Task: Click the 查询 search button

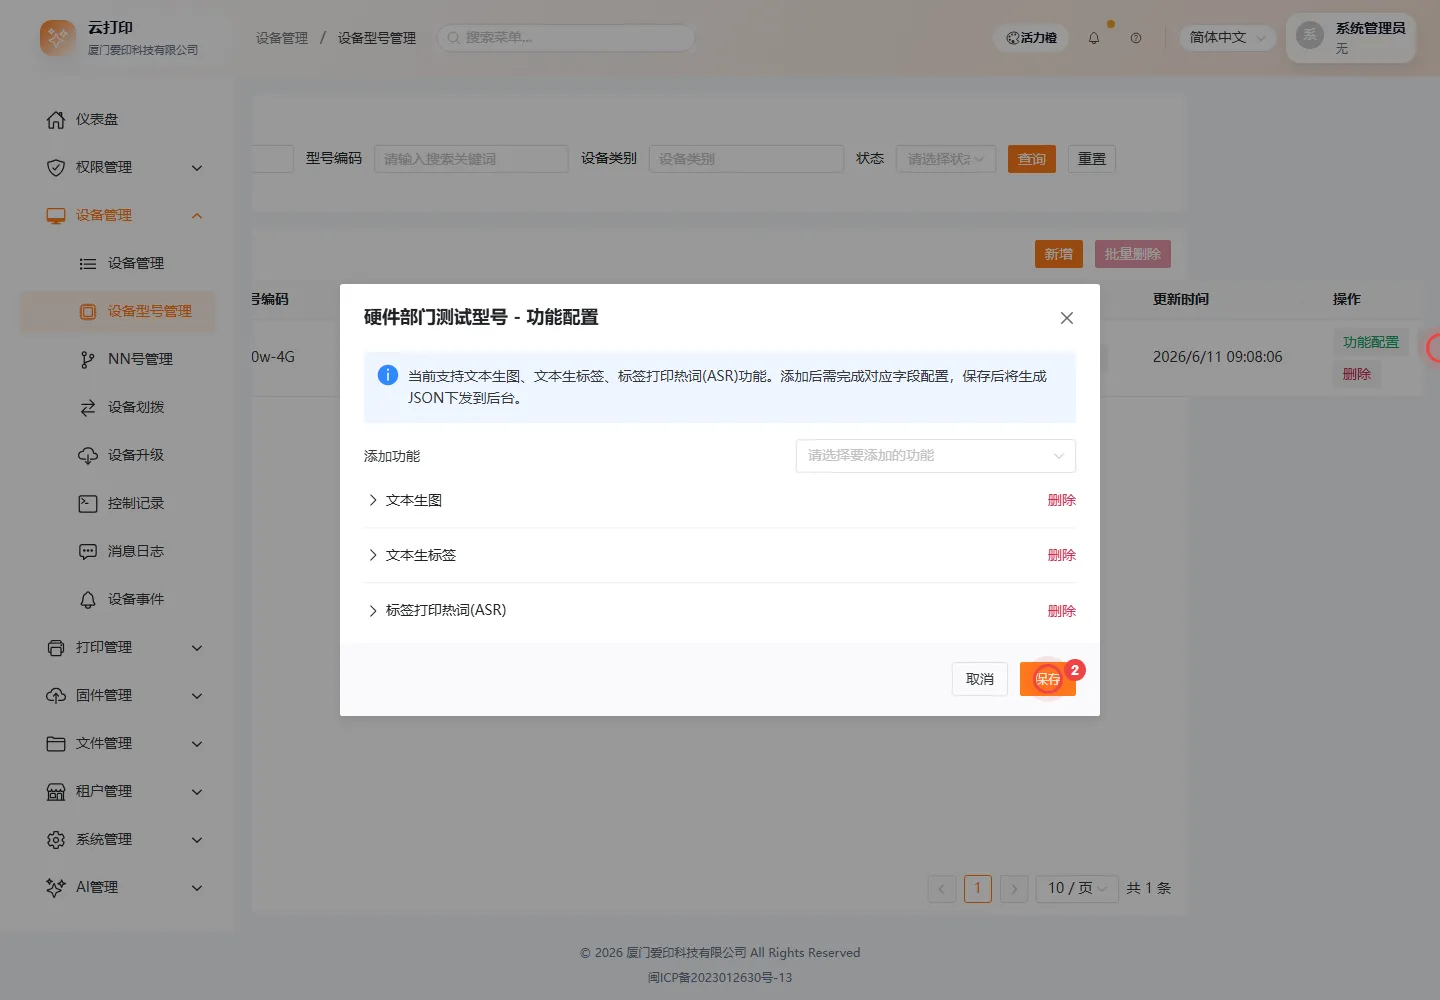Action: [x=1032, y=159]
